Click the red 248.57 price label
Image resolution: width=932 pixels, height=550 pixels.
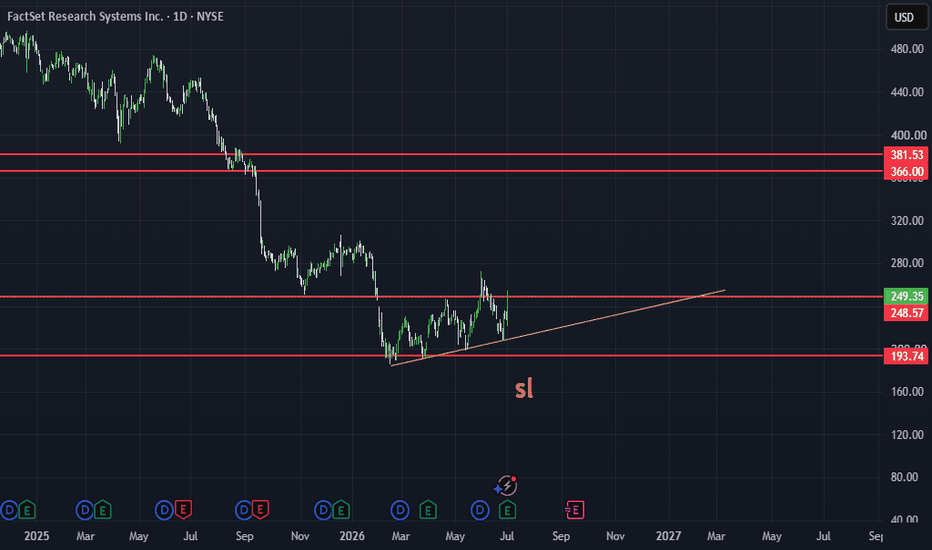[906, 313]
